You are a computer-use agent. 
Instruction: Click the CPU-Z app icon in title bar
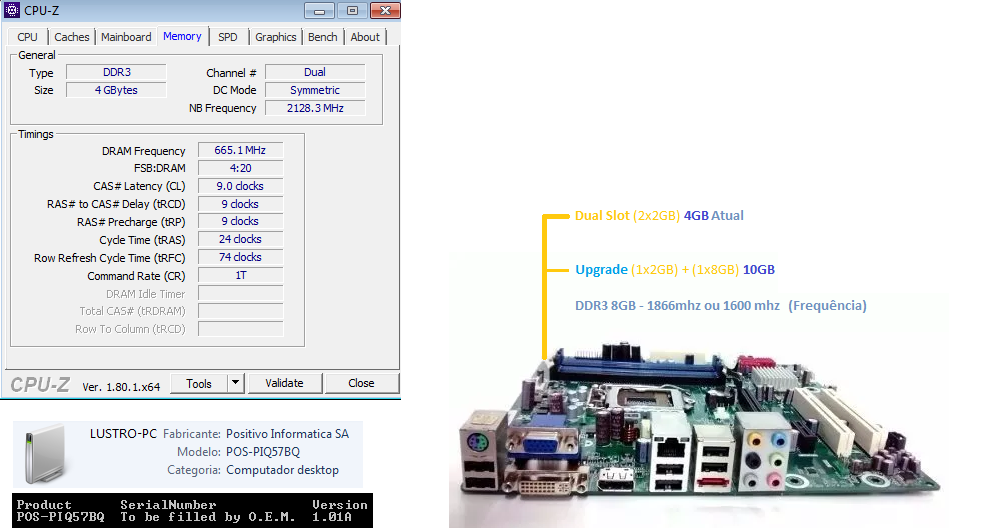tap(12, 10)
